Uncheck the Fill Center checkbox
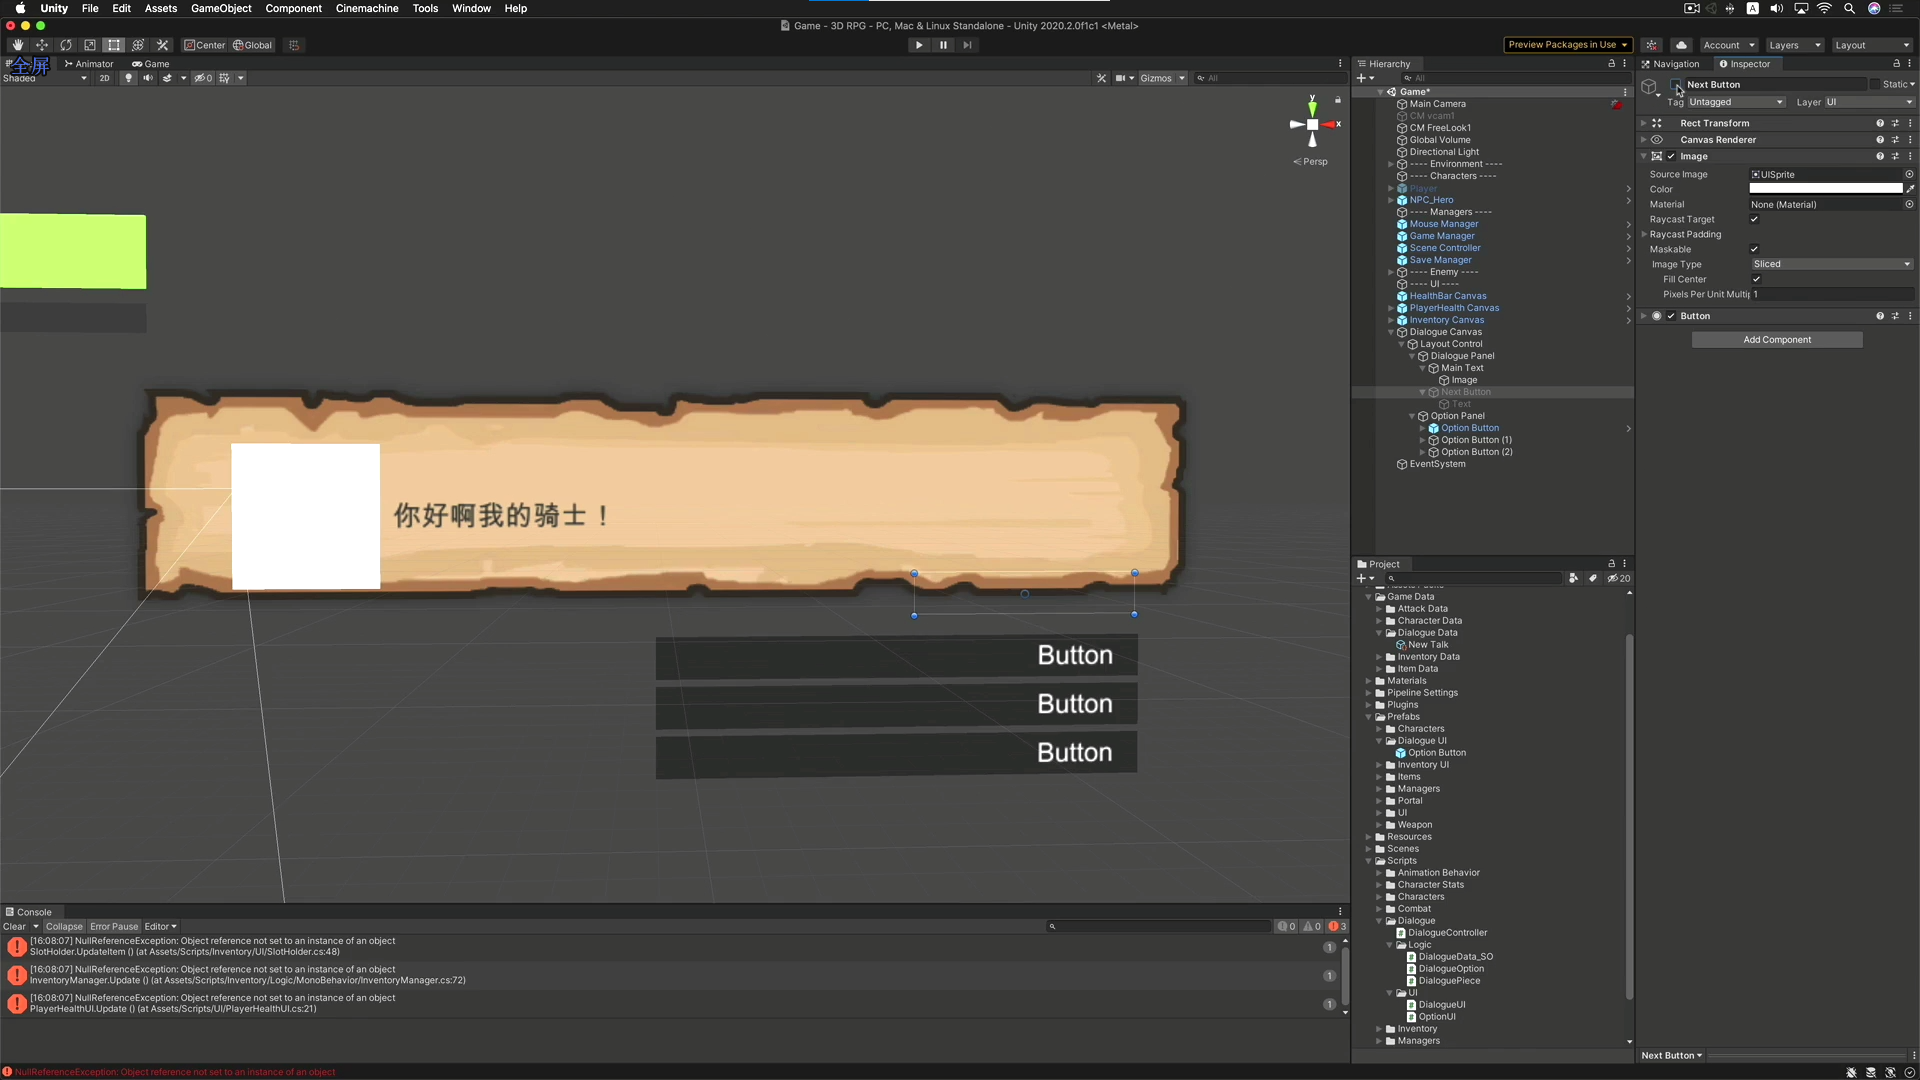The image size is (1920, 1080). [1756, 279]
